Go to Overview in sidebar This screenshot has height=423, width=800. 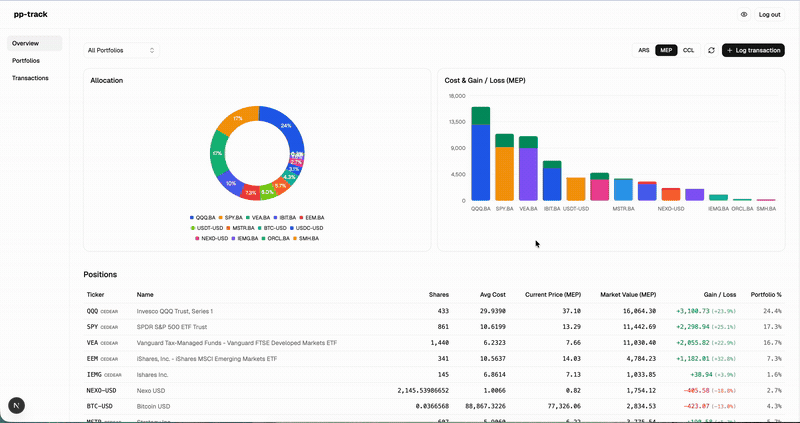[x=35, y=43]
